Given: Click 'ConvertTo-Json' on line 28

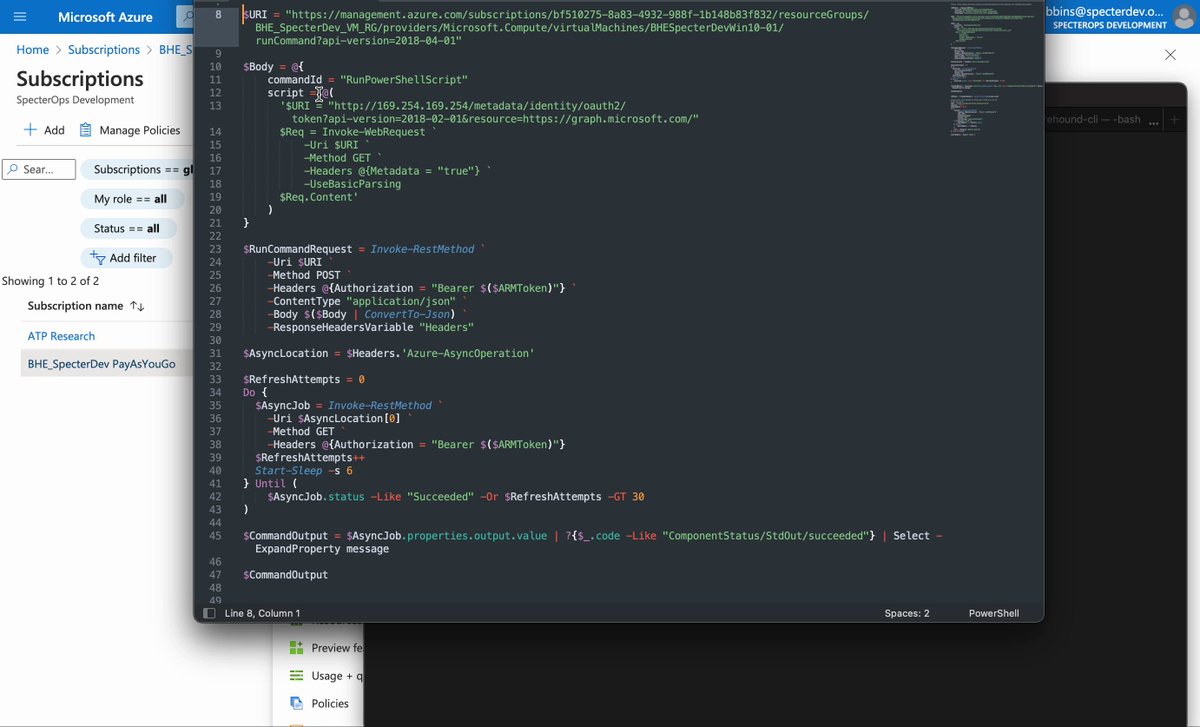Looking at the screenshot, I should [x=406, y=314].
